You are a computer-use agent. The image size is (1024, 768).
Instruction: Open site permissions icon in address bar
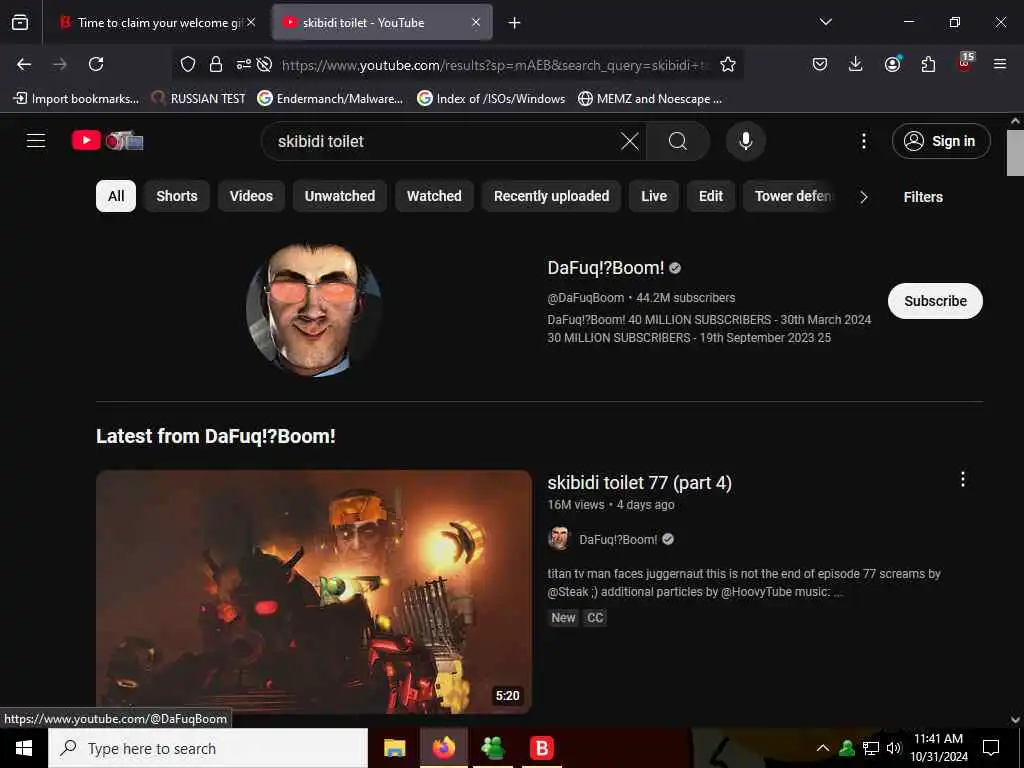pyautogui.click(x=244, y=64)
